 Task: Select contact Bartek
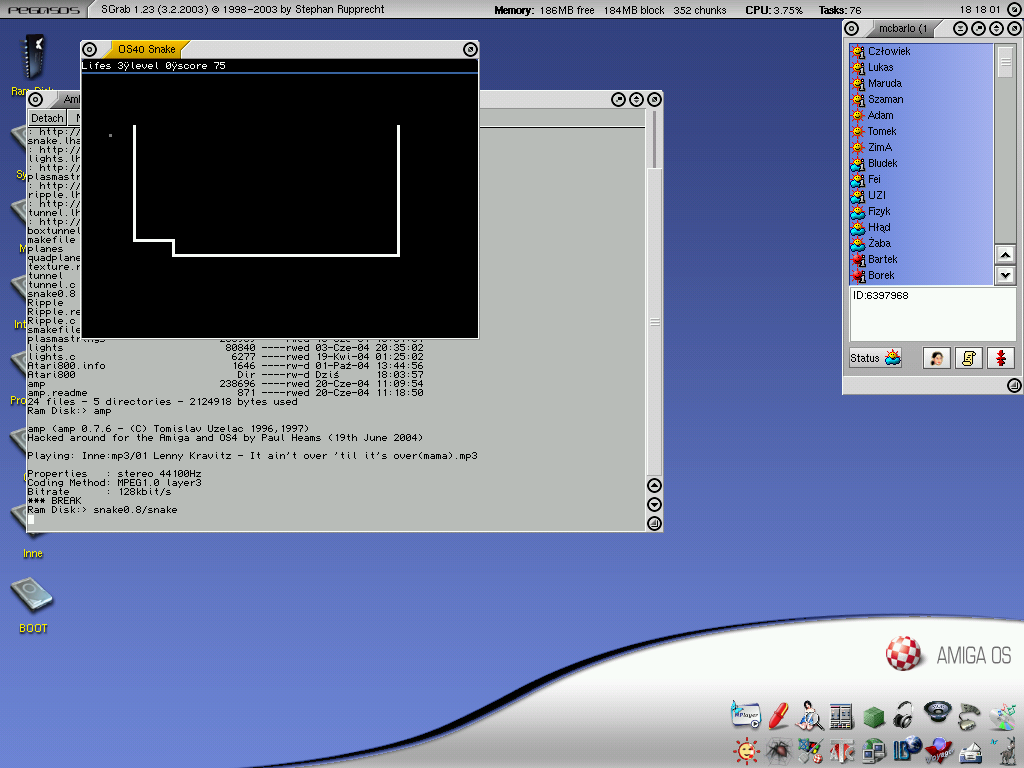921,259
